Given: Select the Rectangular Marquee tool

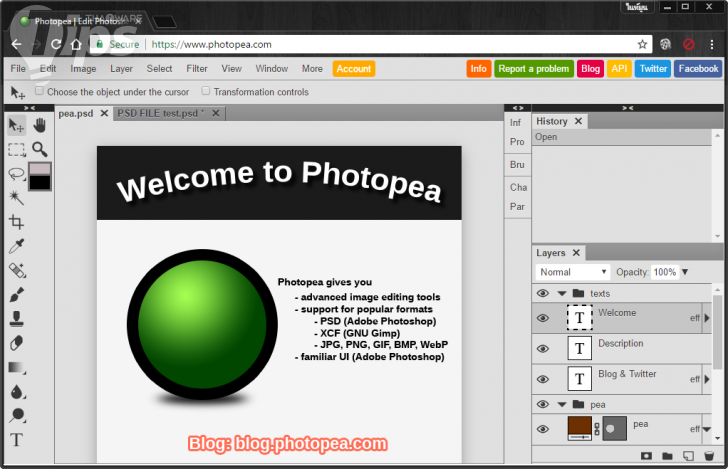Looking at the screenshot, I should pyautogui.click(x=17, y=150).
